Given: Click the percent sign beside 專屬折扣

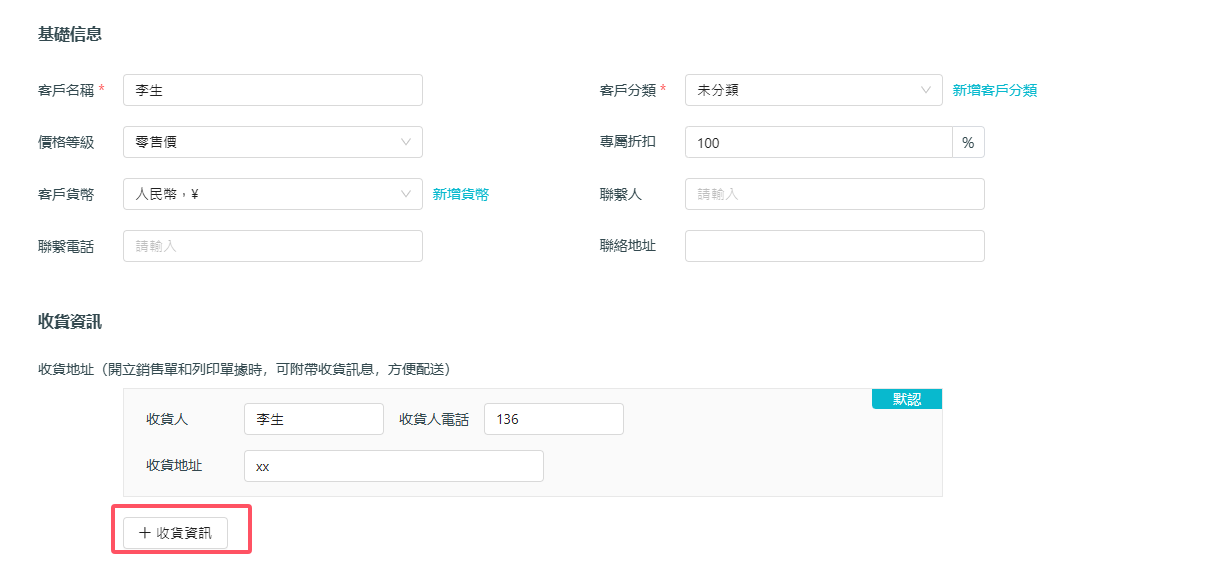Looking at the screenshot, I should 968,142.
